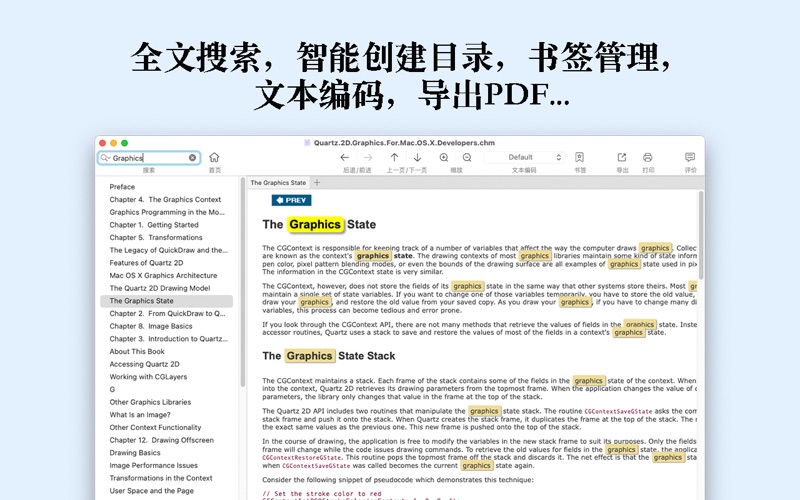
Task: Open the bookmarks icon in toolbar
Action: pyautogui.click(x=580, y=158)
